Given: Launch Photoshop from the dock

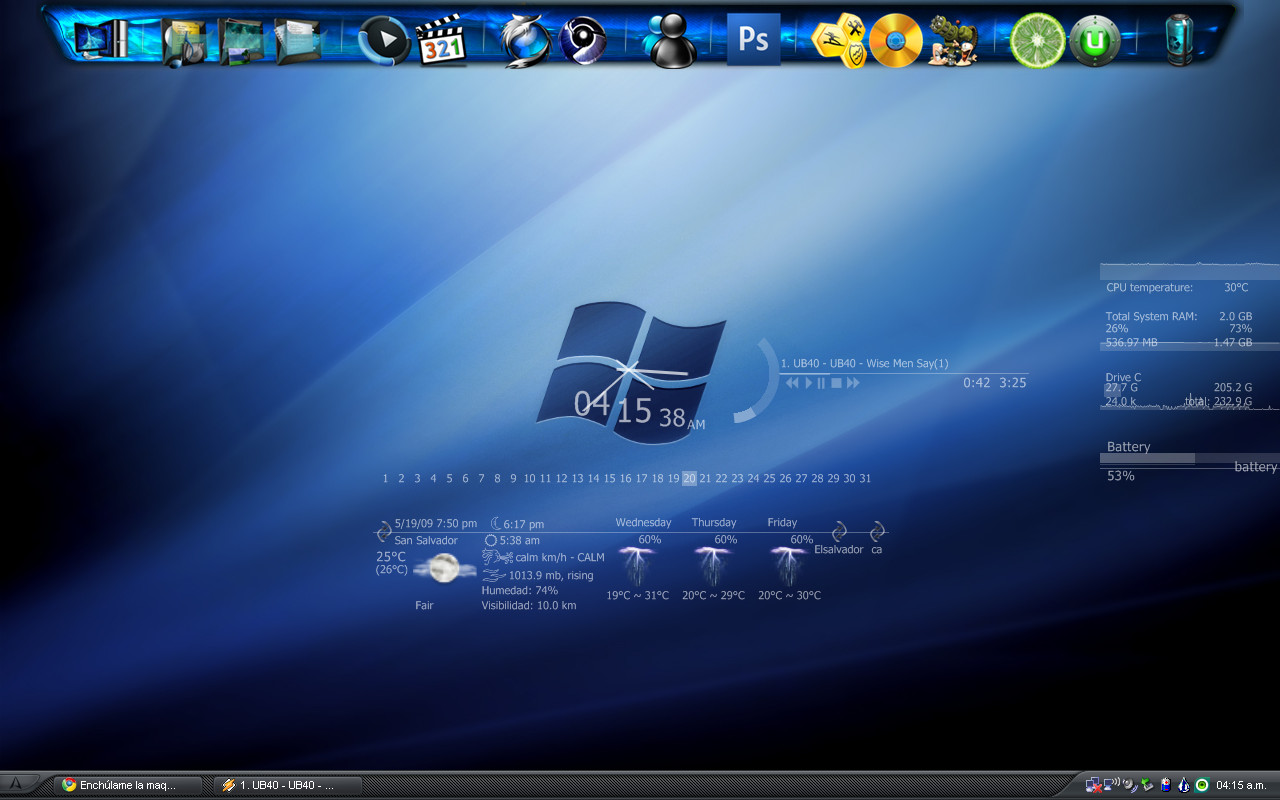Looking at the screenshot, I should (x=753, y=39).
